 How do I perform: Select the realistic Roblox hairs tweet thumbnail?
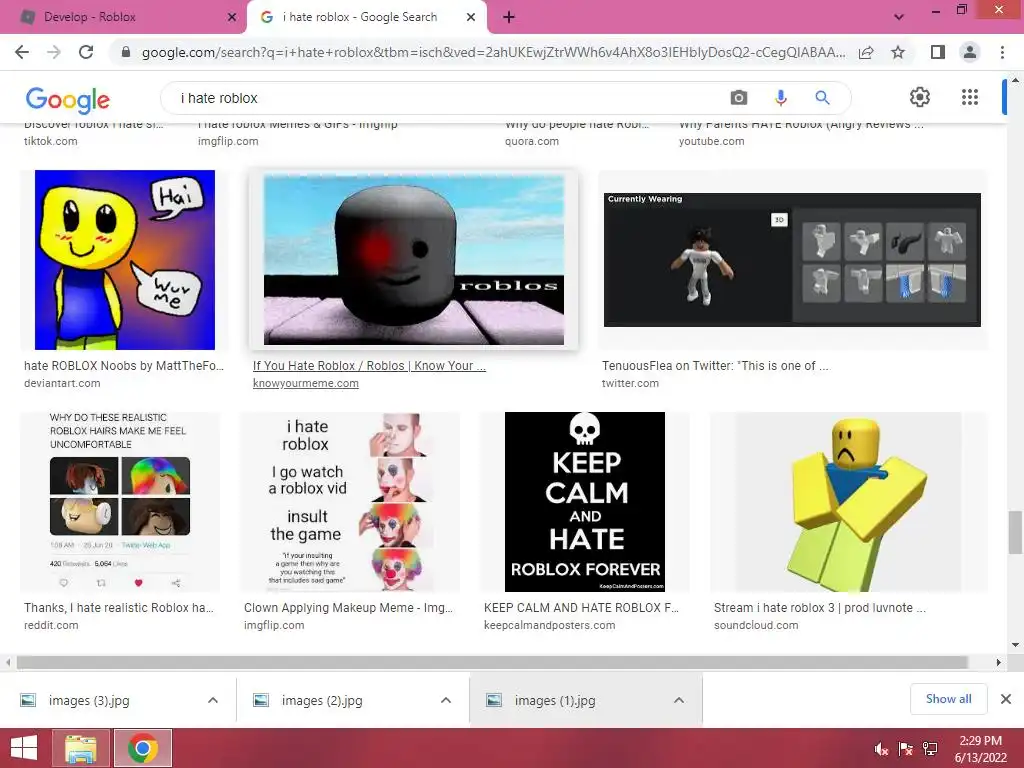pos(120,502)
